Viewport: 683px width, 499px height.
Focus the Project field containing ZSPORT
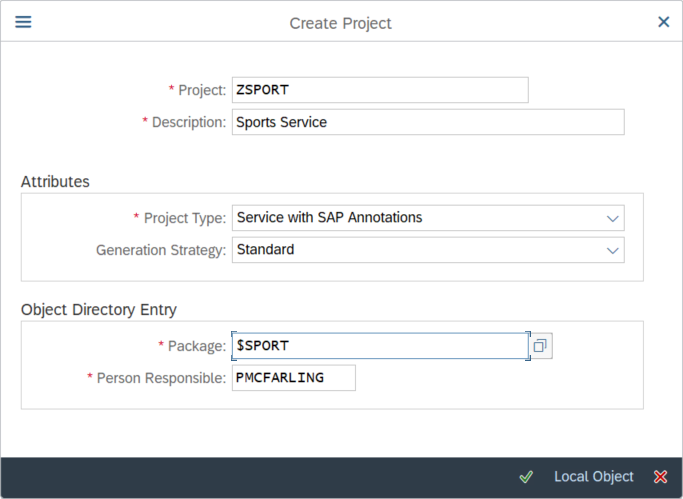tap(380, 90)
